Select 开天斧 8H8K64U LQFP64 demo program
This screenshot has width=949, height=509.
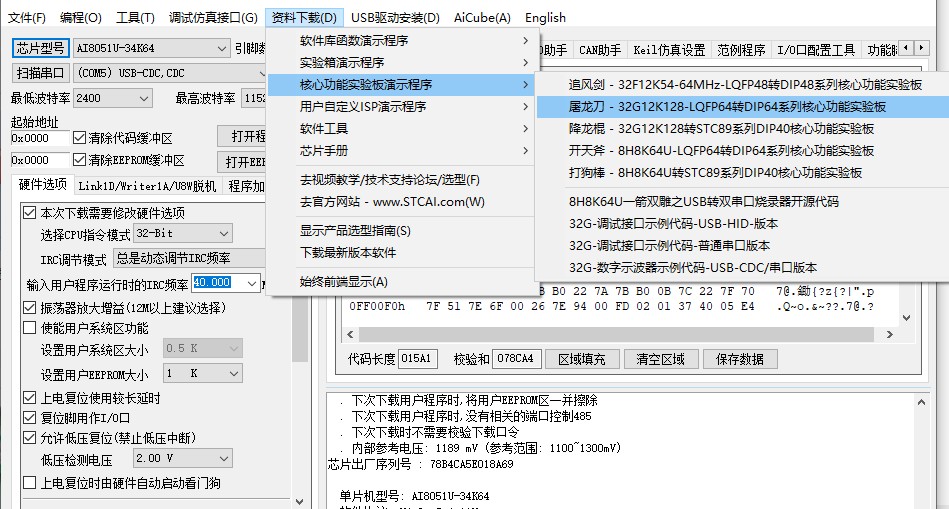coord(743,151)
